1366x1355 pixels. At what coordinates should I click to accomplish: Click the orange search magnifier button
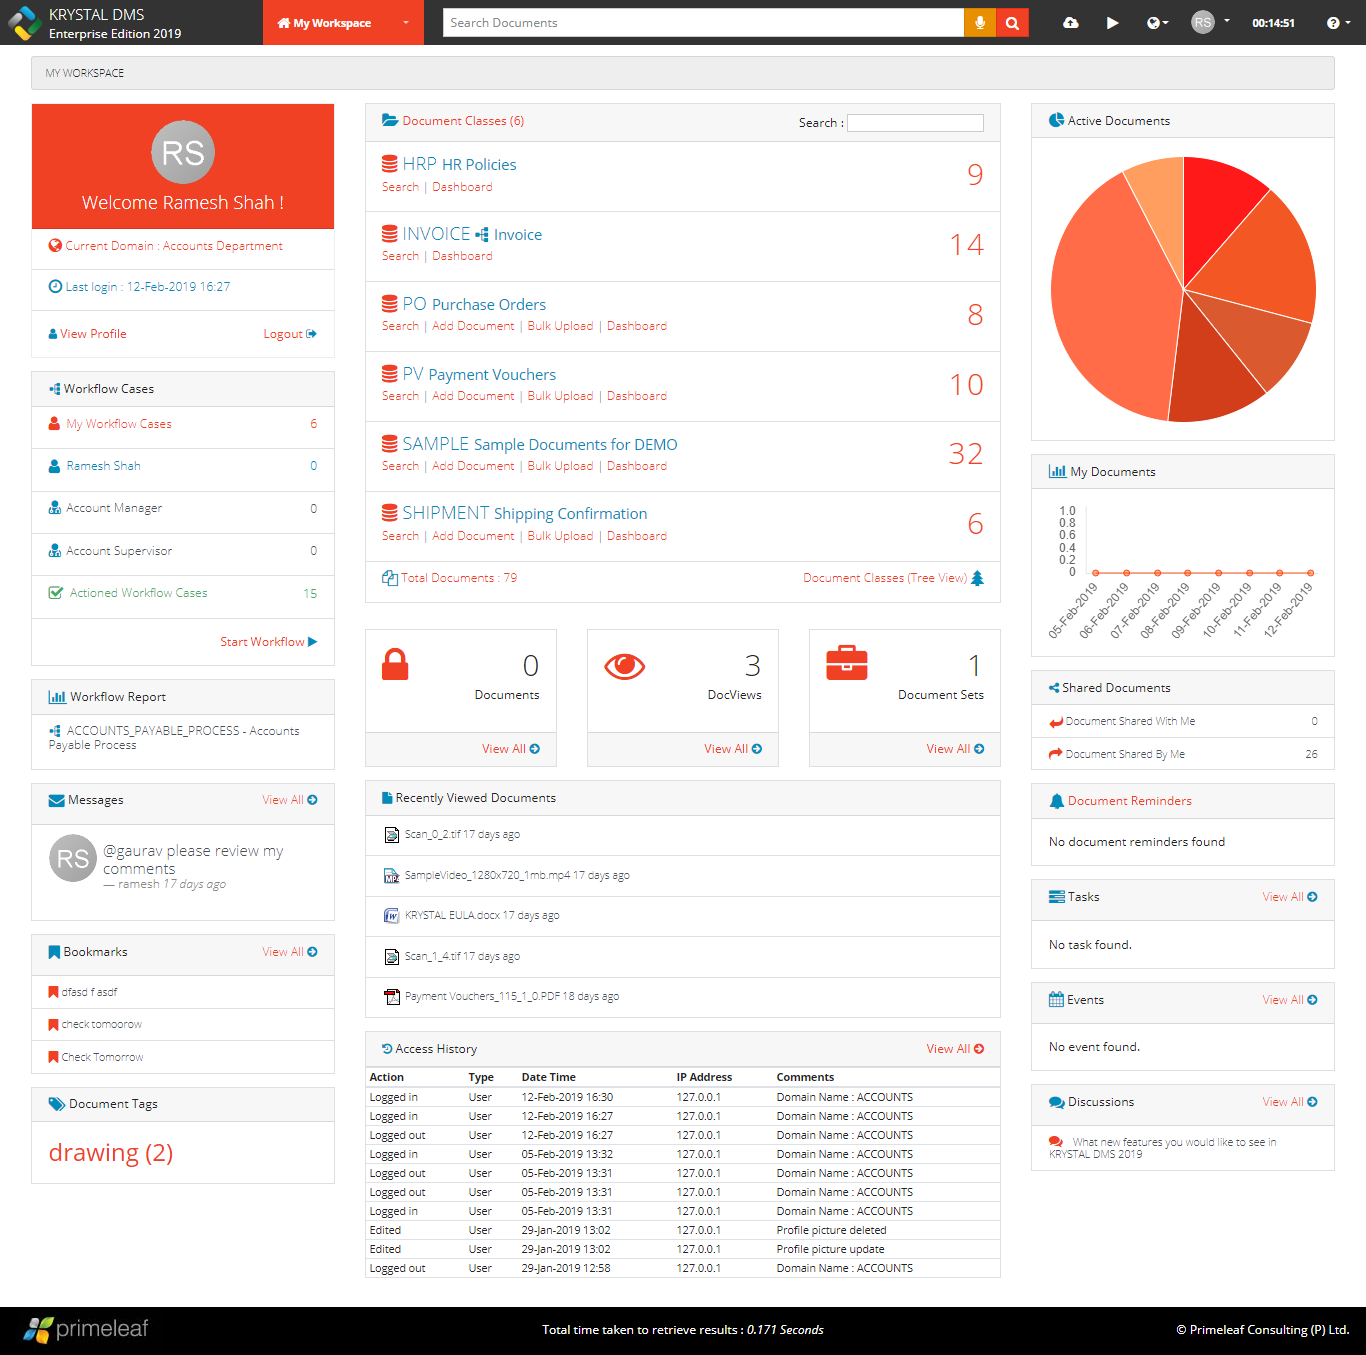pyautogui.click(x=1012, y=23)
